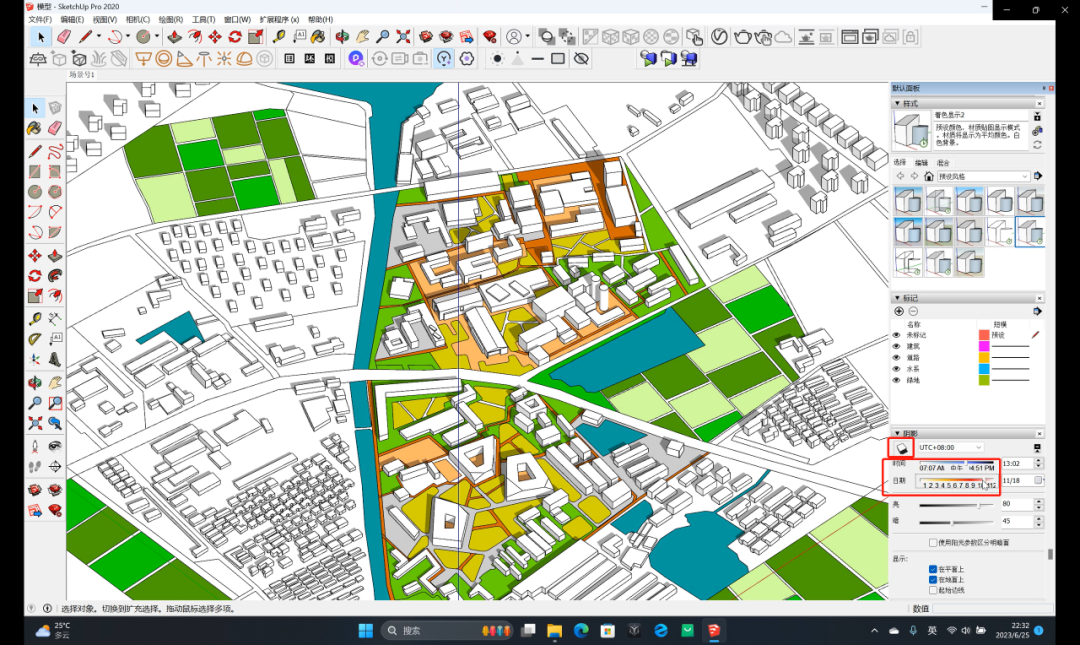The width and height of the screenshot is (1080, 645).
Task: Choose the Scale tool in top toolbar
Action: [256, 37]
